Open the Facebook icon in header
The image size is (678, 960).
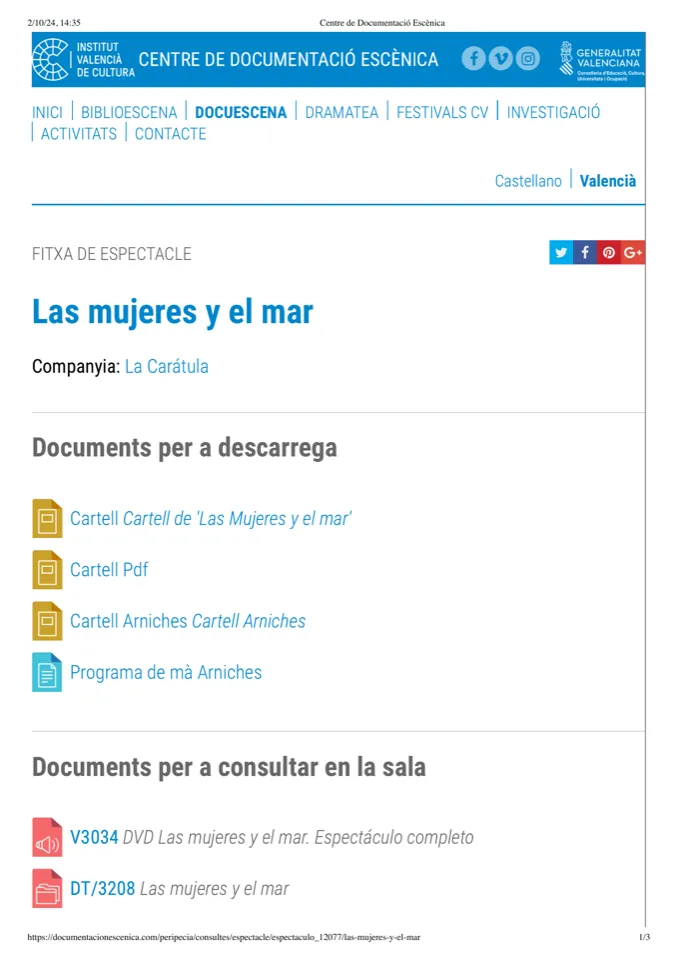(x=474, y=59)
